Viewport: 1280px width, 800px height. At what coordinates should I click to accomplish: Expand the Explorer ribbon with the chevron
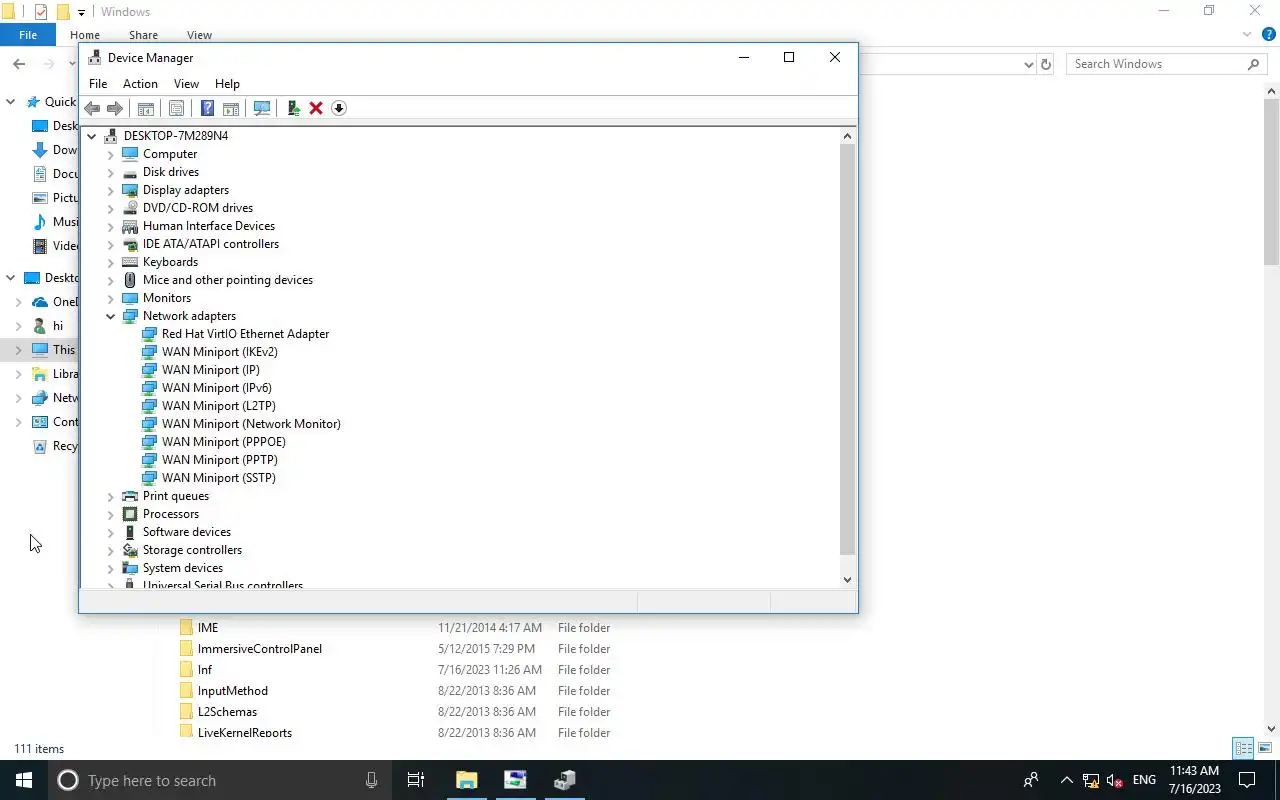click(x=1247, y=35)
